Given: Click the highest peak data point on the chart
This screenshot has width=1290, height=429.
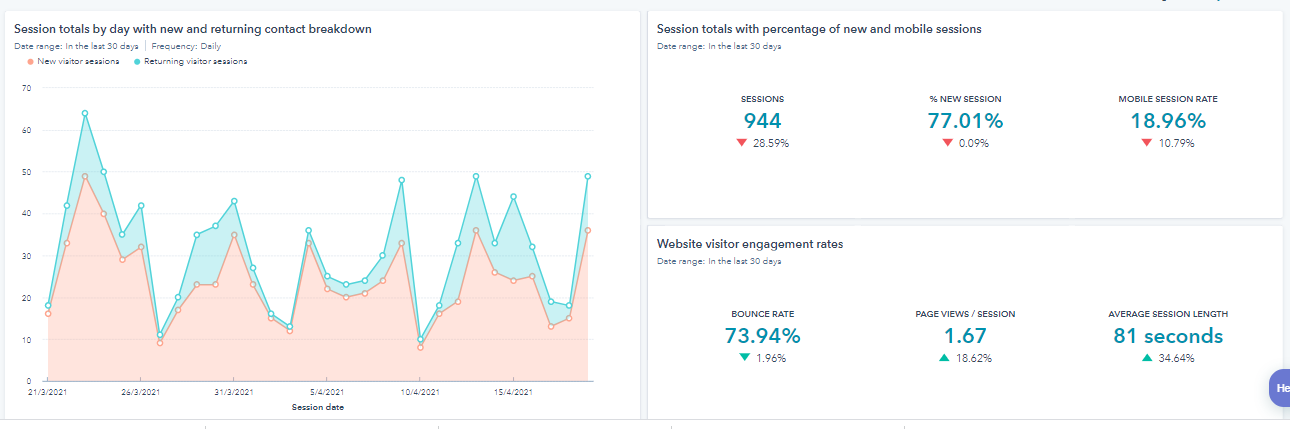Looking at the screenshot, I should (85, 113).
